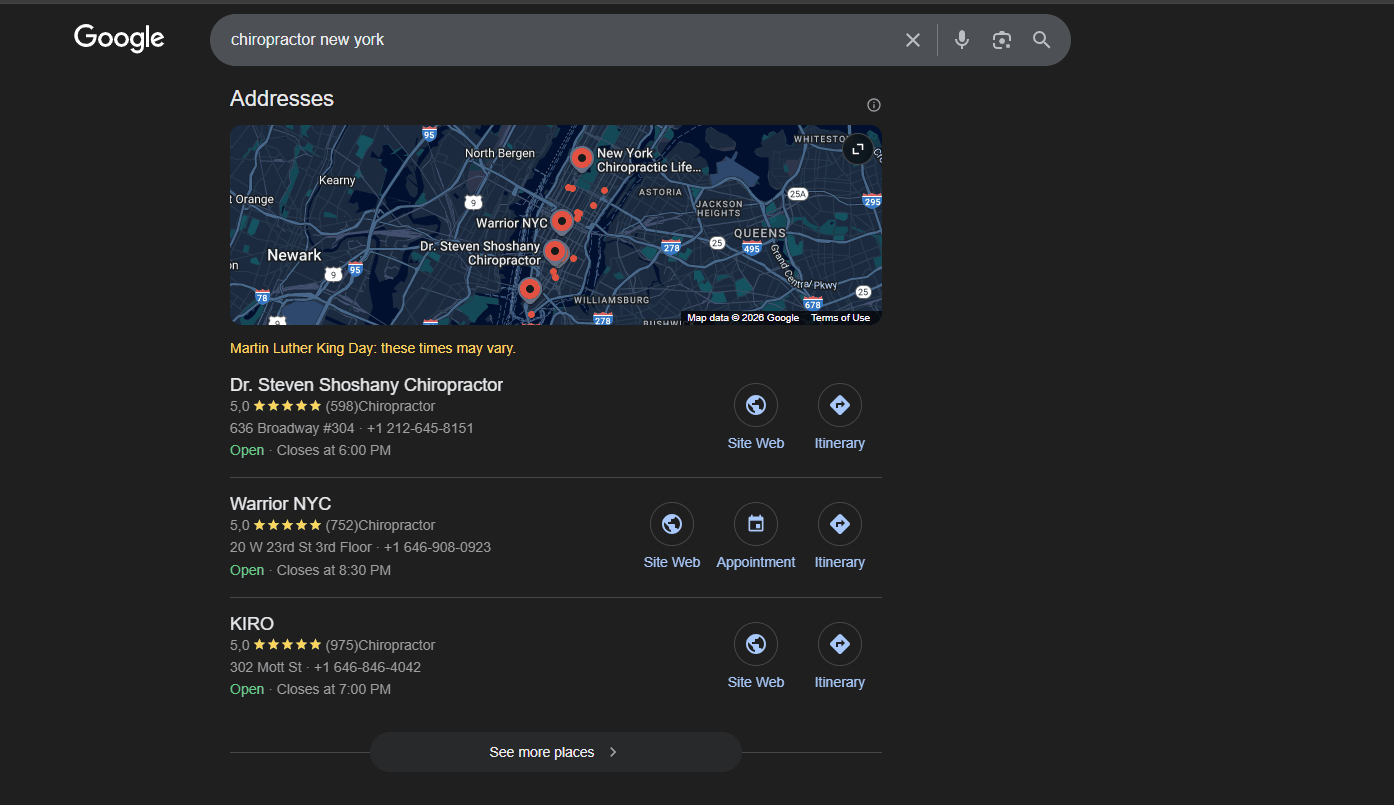Viewport: 1394px width, 805px height.
Task: Select the KIRO star rating
Action: [x=289, y=645]
